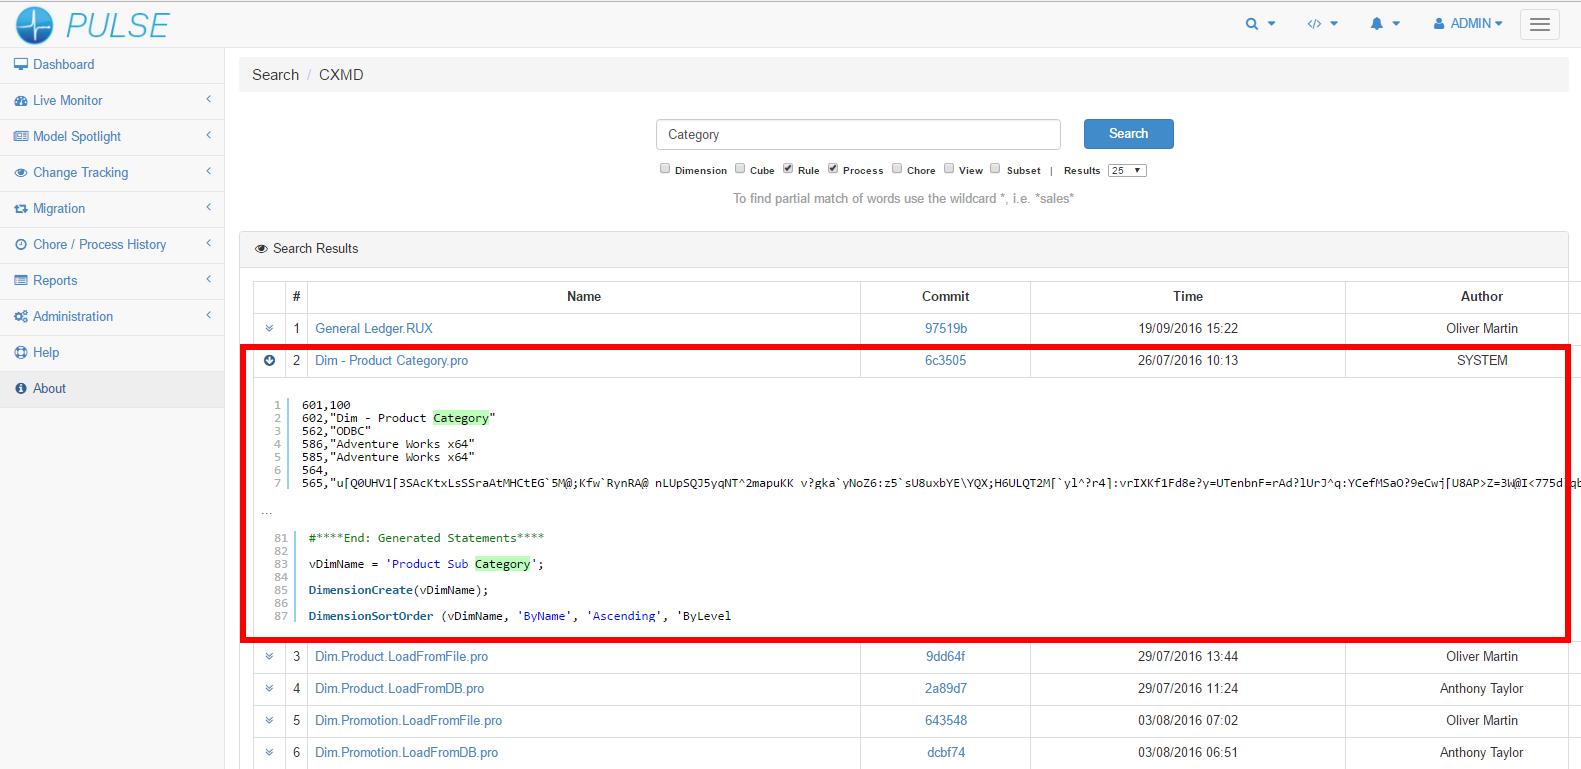Viewport: 1581px width, 769px height.
Task: Expand the Change Tracking sidebar menu
Action: [x=81, y=173]
